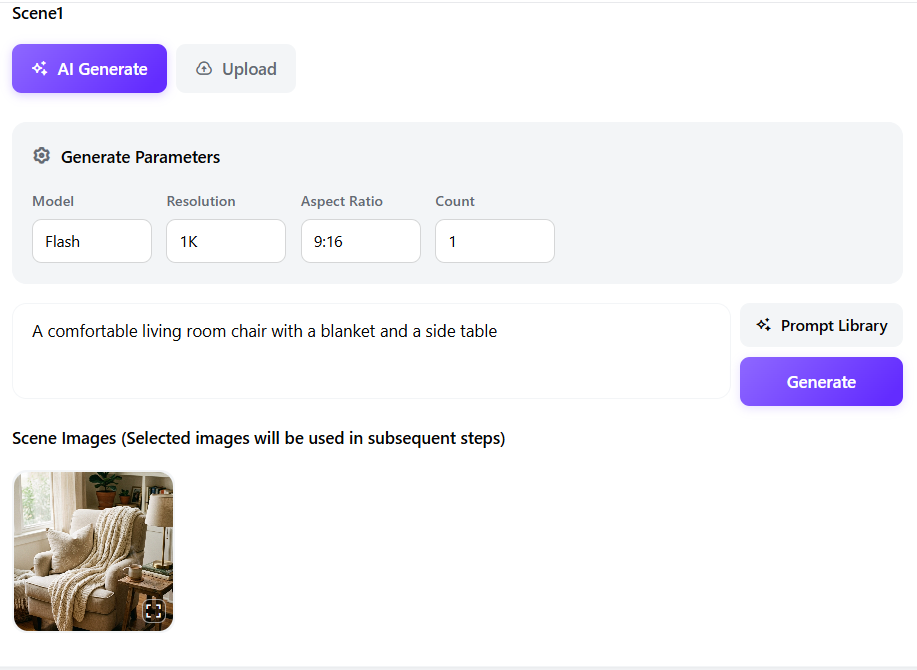Switch to the Upload tab
Viewport: 917px width, 670px height.
(x=236, y=68)
